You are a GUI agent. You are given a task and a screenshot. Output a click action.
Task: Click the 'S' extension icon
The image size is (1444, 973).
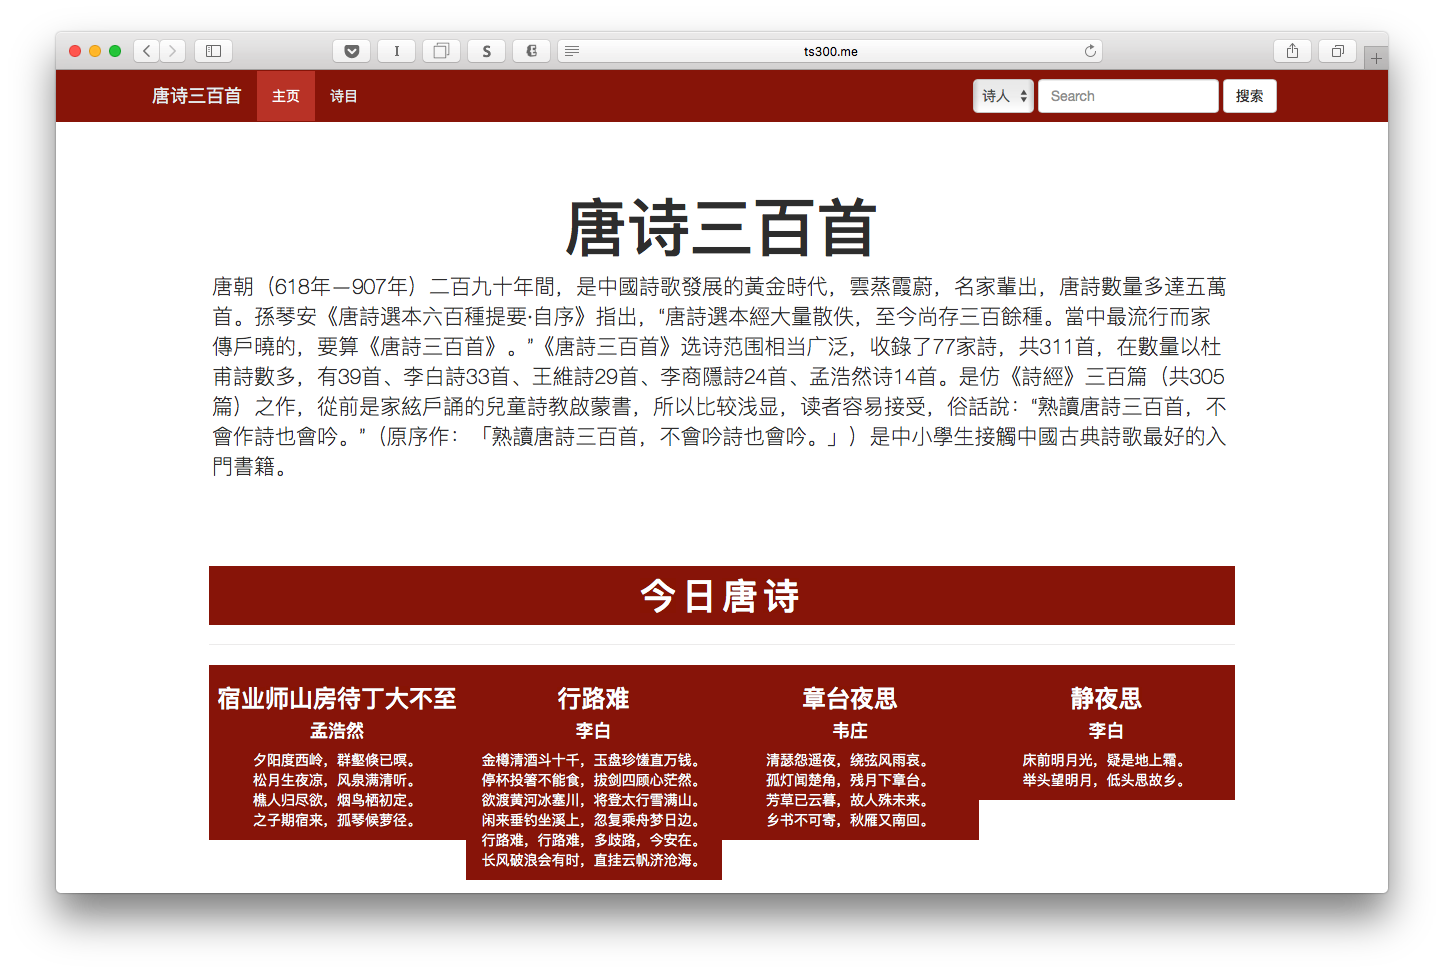487,51
